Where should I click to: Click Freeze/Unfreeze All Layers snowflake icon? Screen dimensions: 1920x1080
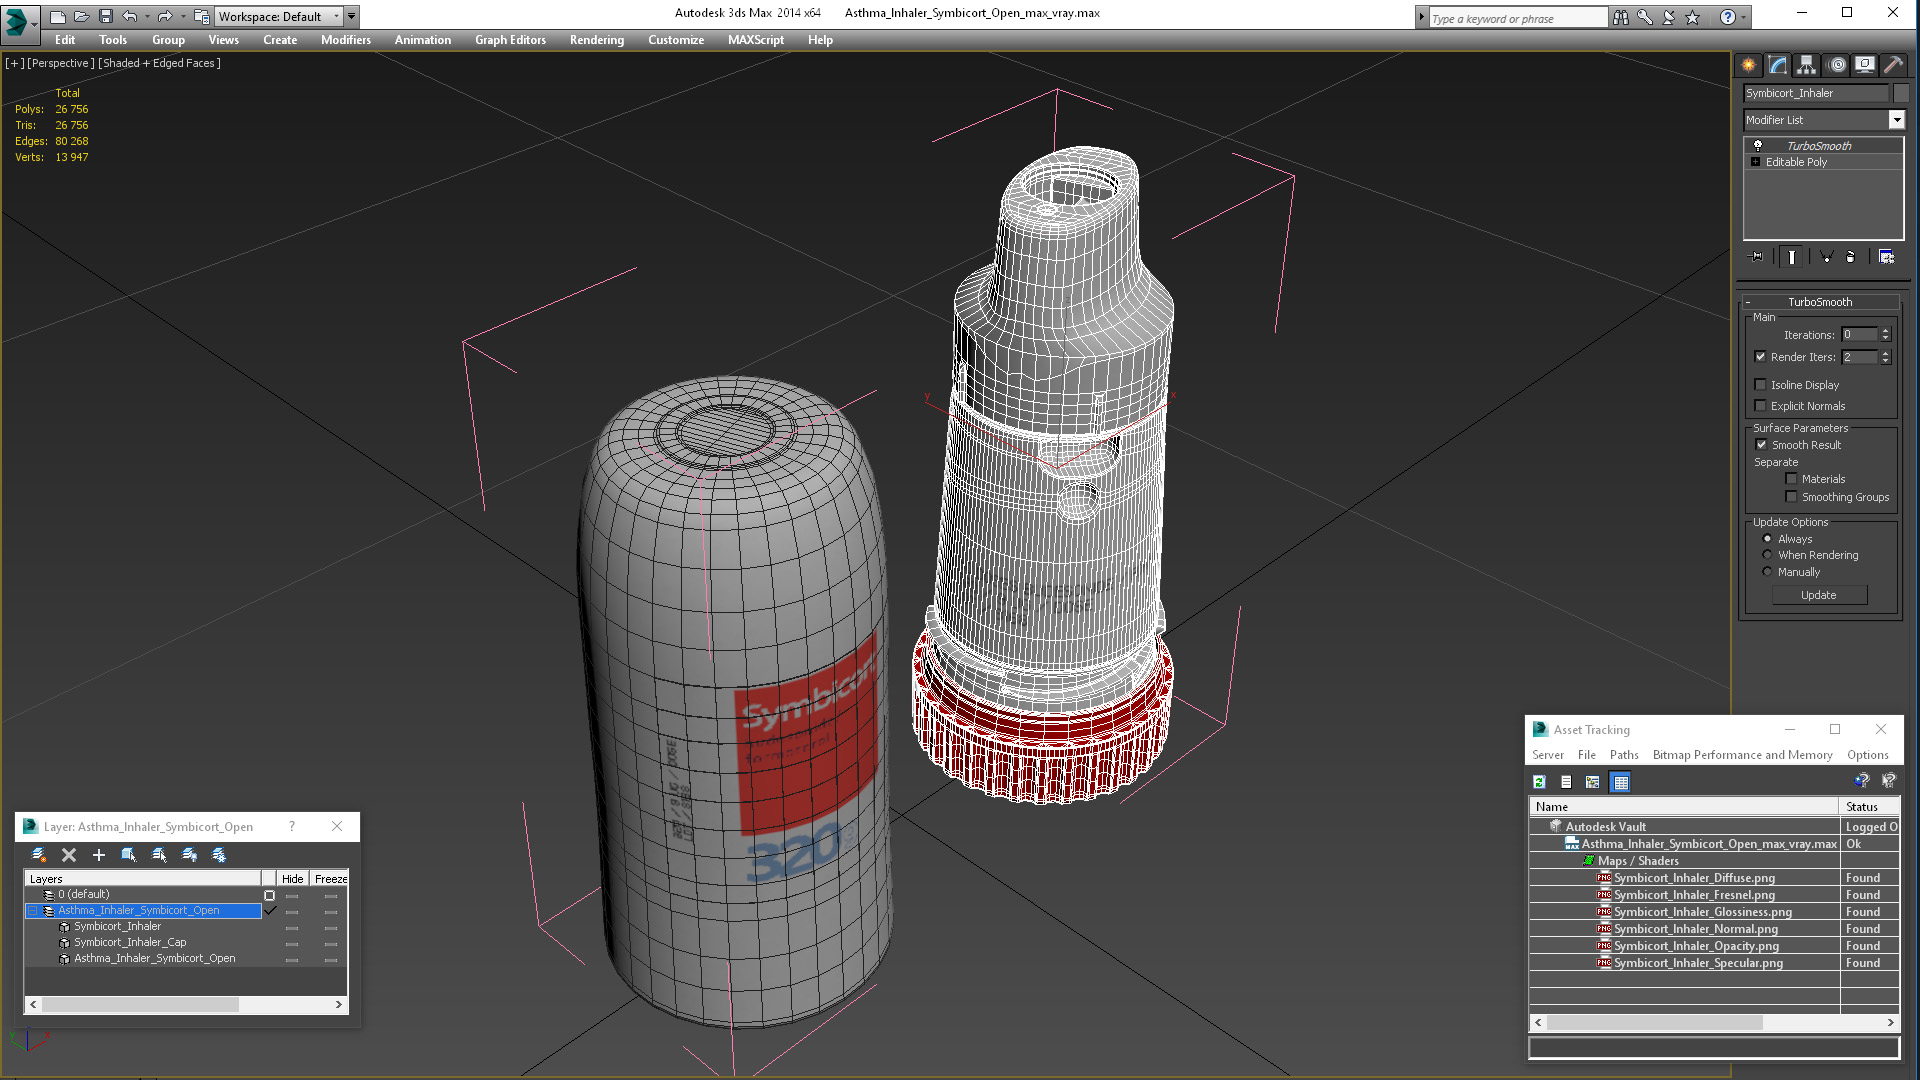coord(219,855)
